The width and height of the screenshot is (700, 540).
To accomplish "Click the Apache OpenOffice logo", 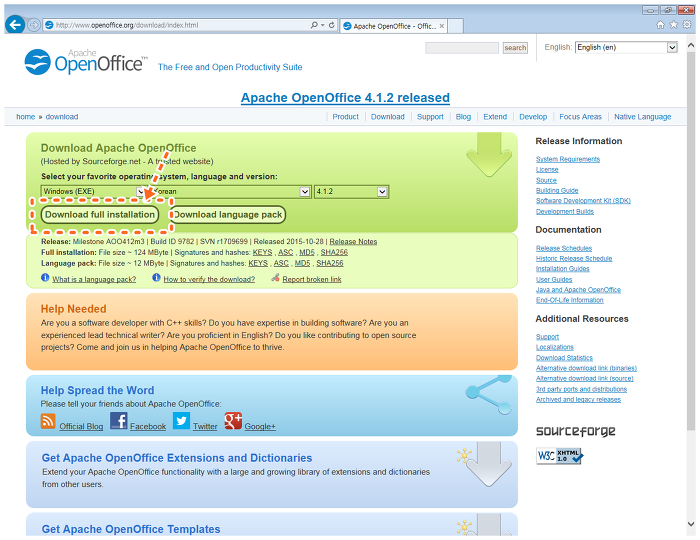I will [x=85, y=62].
